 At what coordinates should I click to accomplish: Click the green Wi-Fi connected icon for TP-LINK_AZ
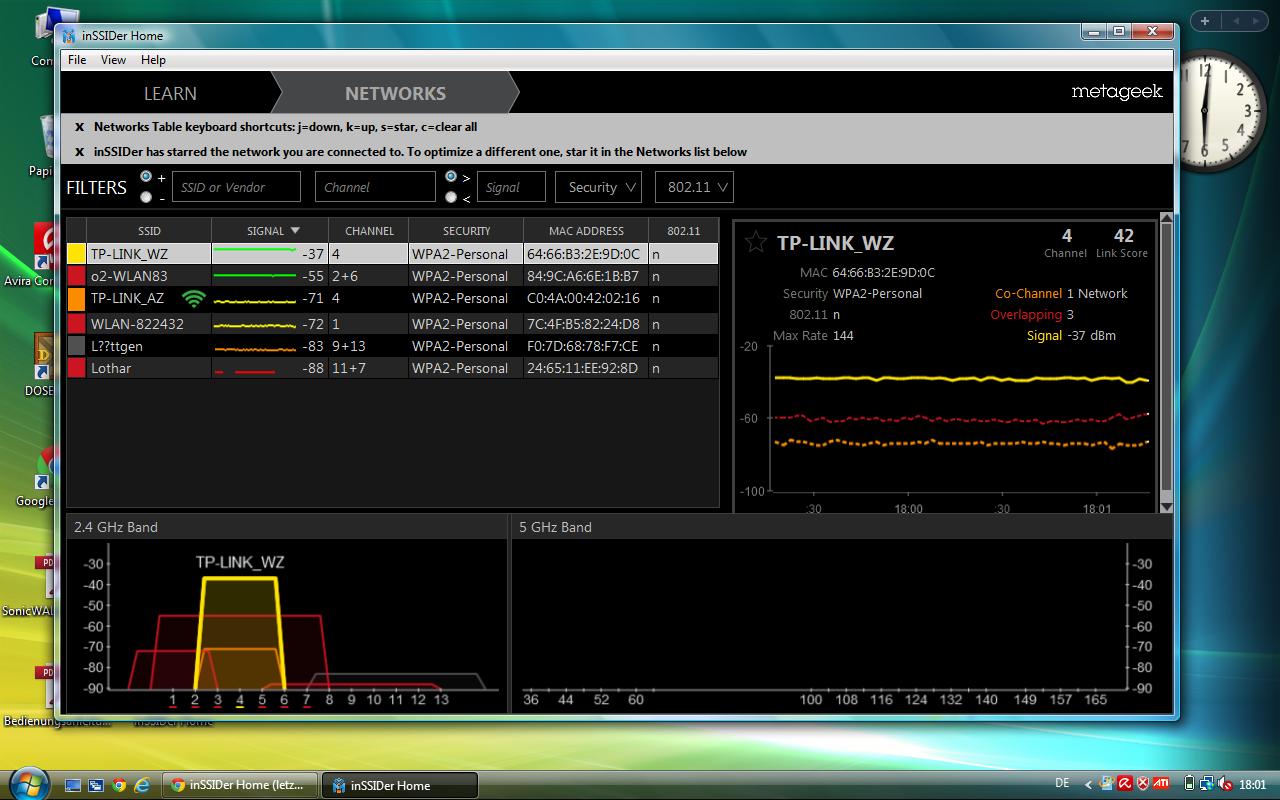tap(194, 298)
